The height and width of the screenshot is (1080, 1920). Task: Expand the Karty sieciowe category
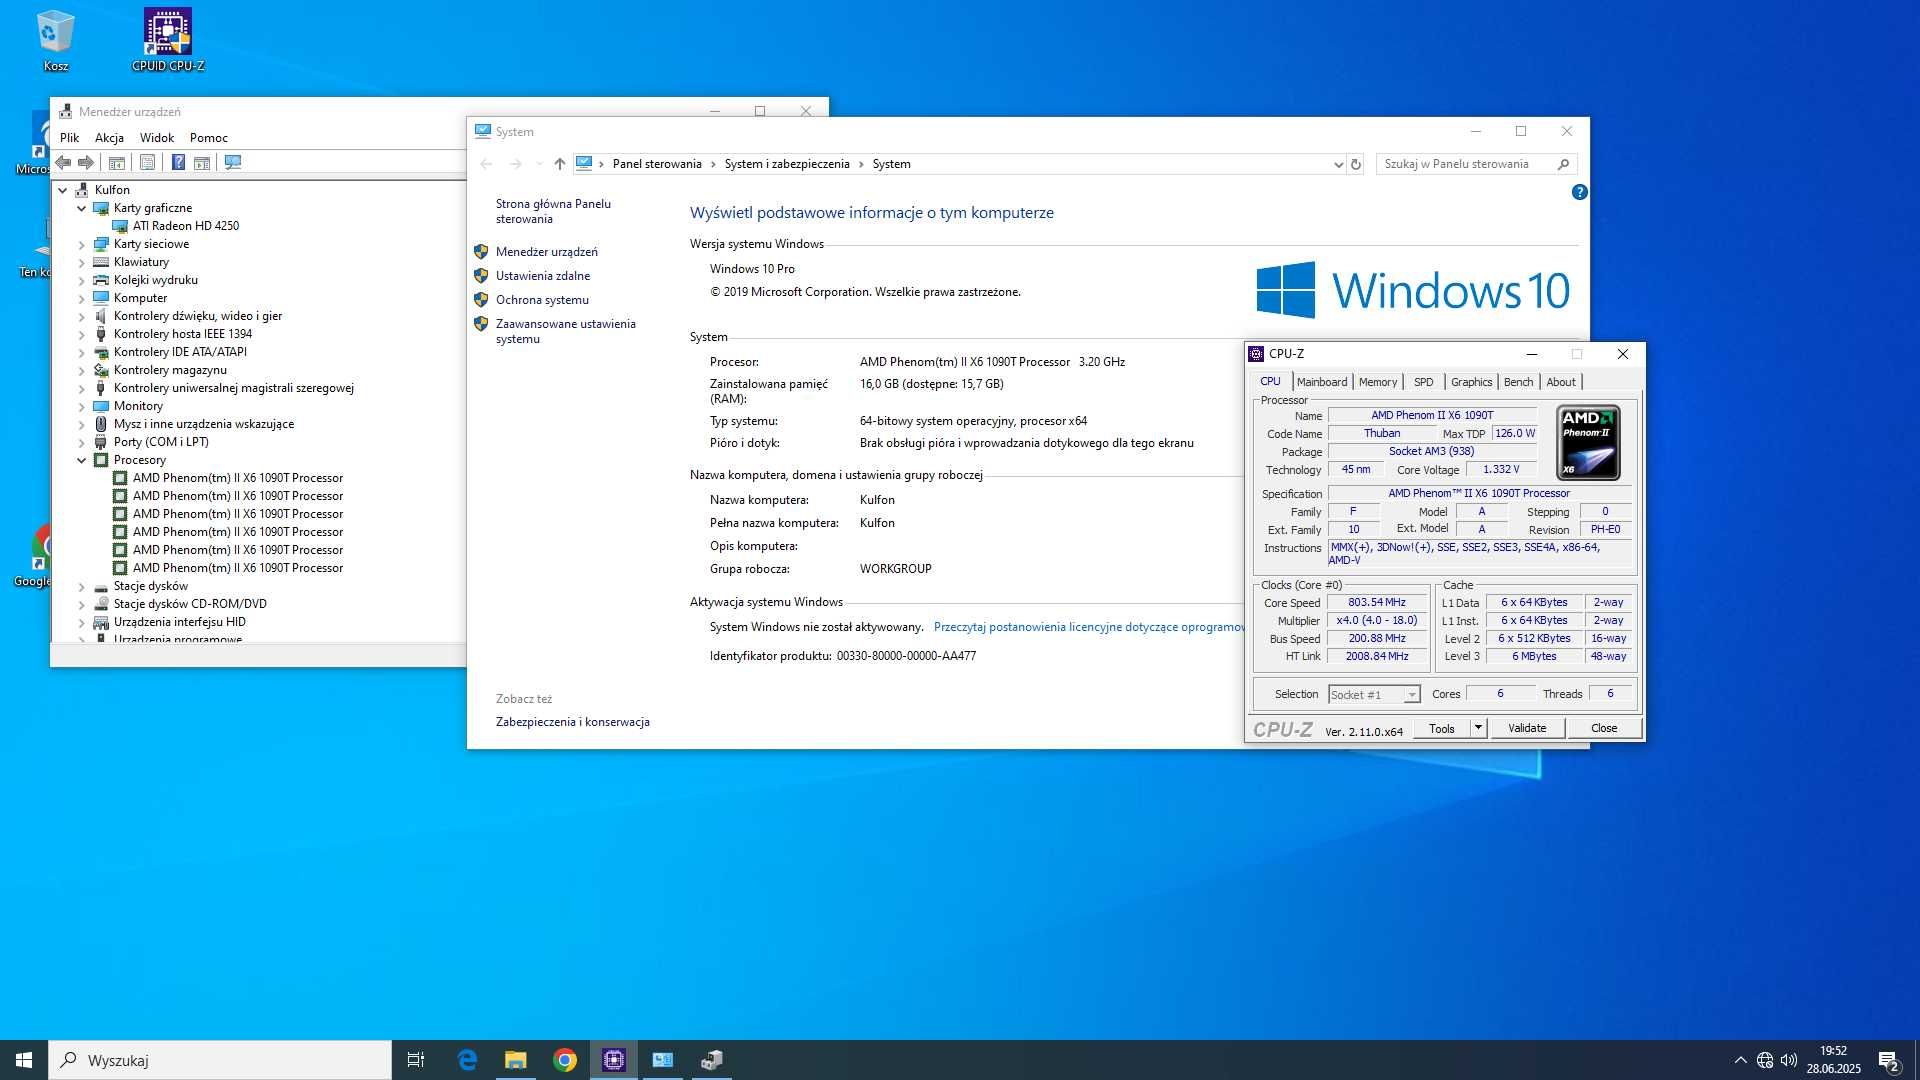pyautogui.click(x=82, y=244)
